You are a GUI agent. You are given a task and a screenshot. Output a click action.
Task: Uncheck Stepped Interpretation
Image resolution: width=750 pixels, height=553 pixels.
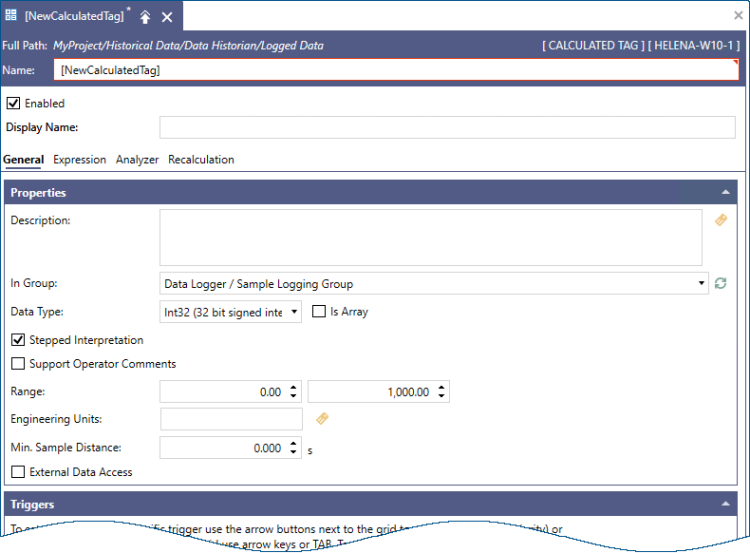point(18,340)
